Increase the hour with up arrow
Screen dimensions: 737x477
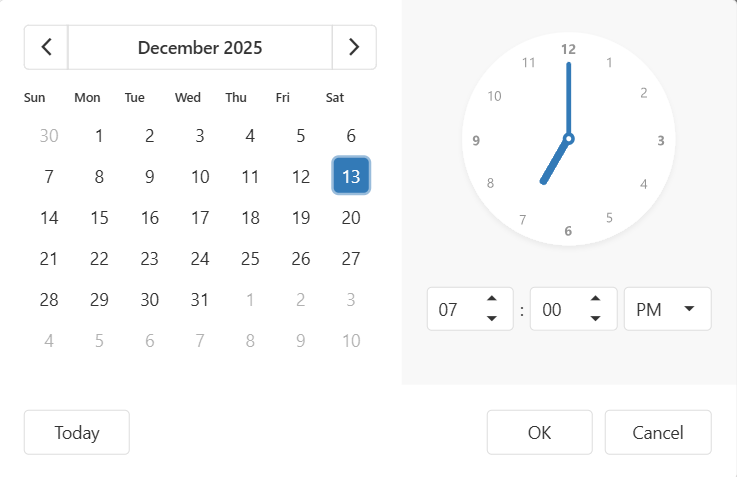tap(491, 298)
